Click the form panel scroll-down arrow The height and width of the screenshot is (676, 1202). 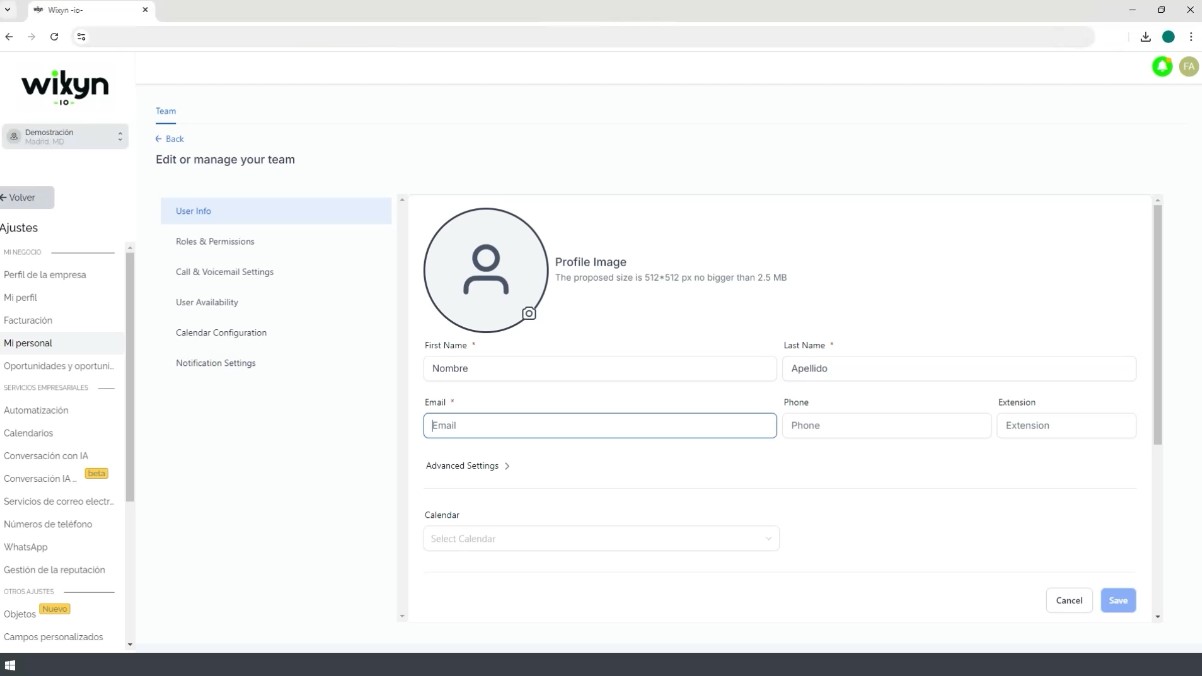click(1158, 617)
